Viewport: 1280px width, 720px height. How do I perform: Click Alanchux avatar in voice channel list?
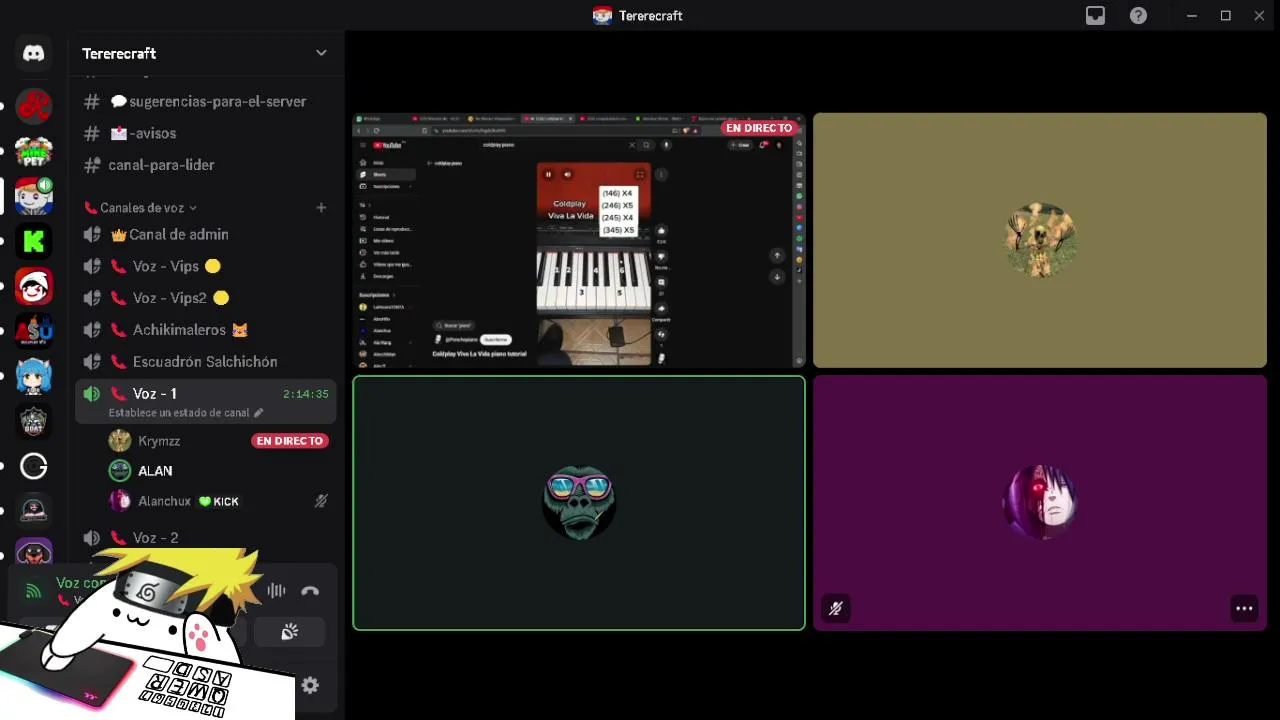[120, 501]
